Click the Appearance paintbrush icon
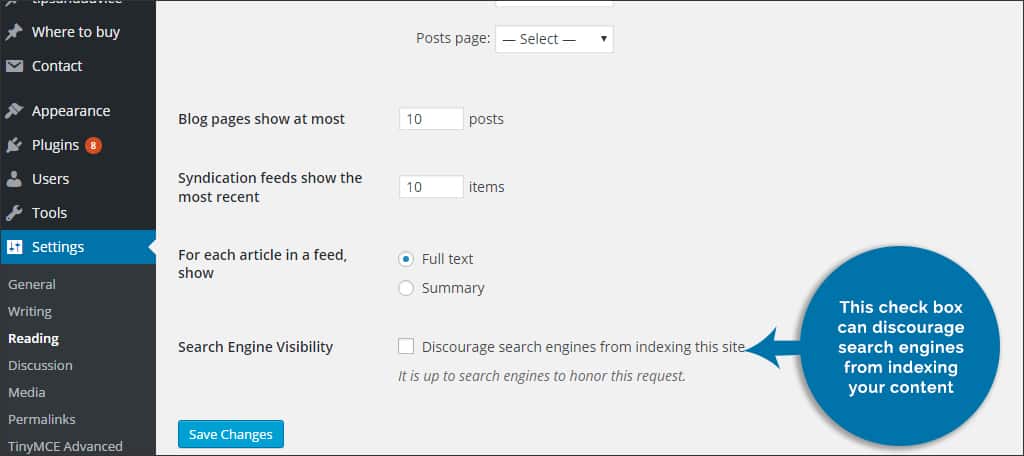This screenshot has height=456, width=1024. [14, 111]
